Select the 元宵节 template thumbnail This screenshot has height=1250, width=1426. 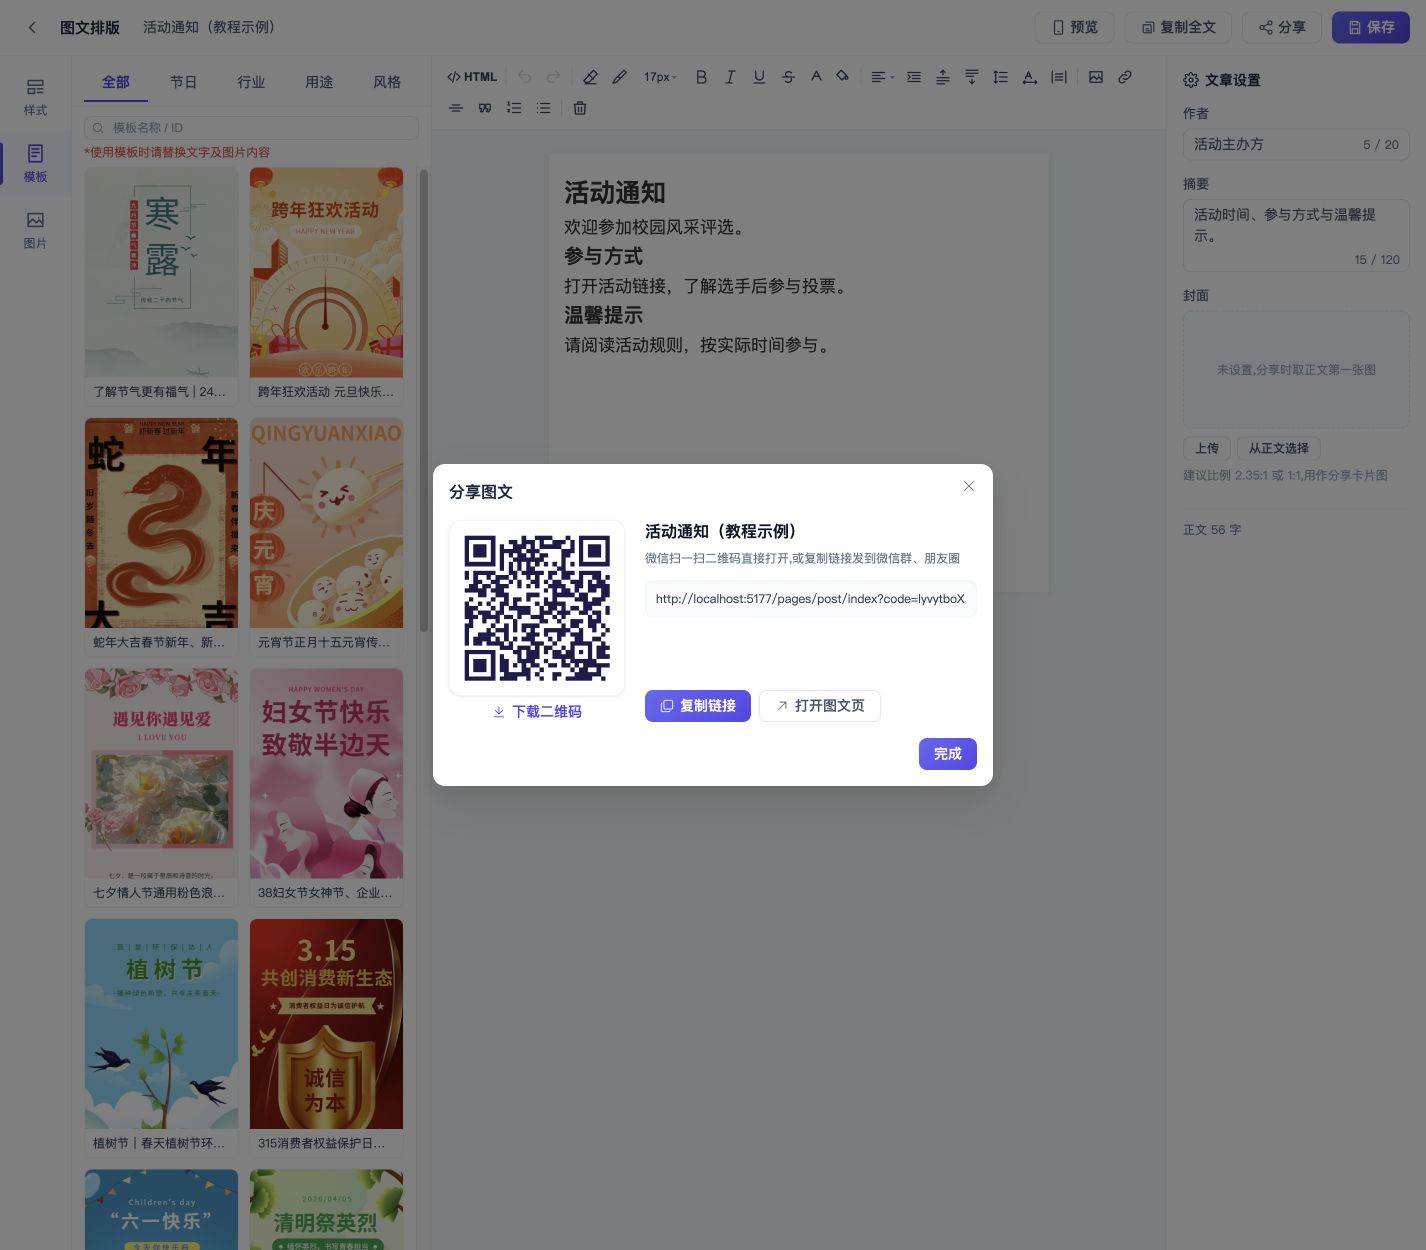326,523
